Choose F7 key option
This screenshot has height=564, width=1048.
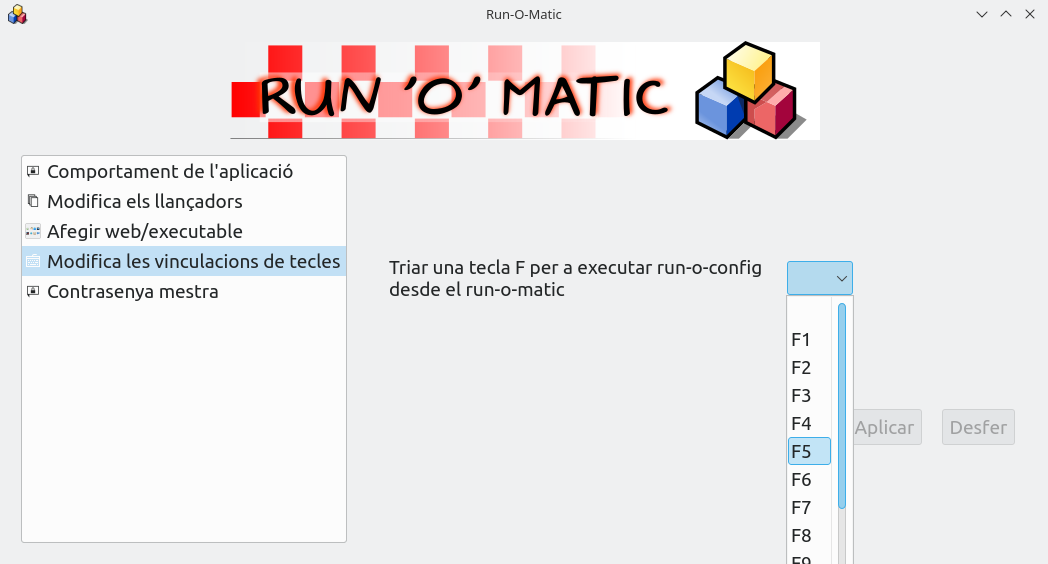point(809,508)
